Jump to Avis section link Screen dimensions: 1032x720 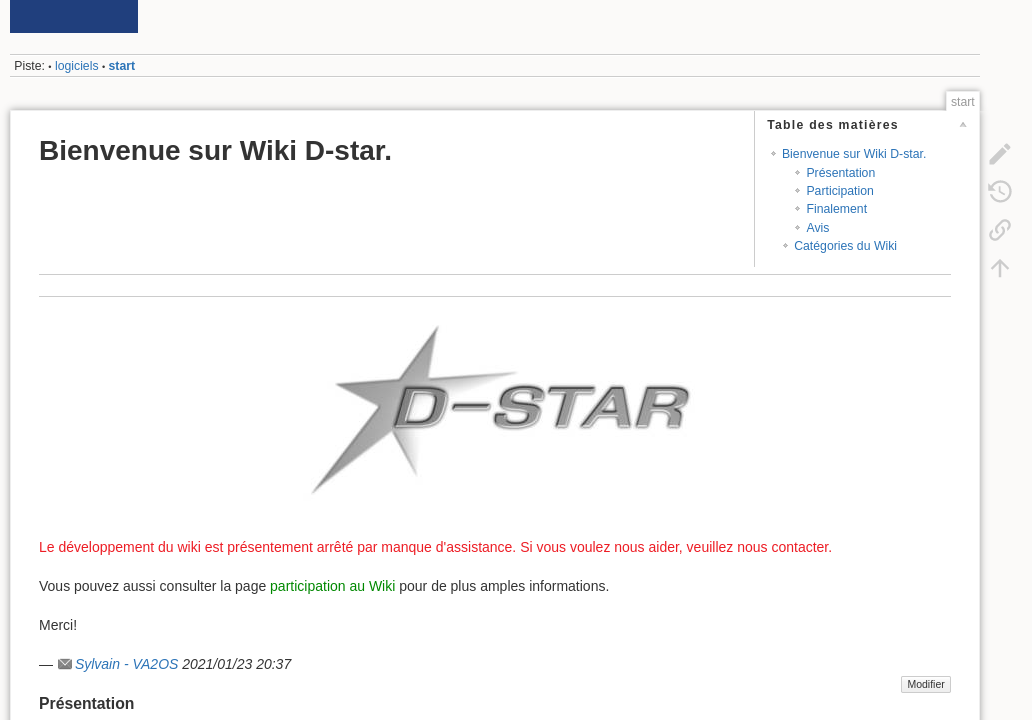(x=817, y=228)
